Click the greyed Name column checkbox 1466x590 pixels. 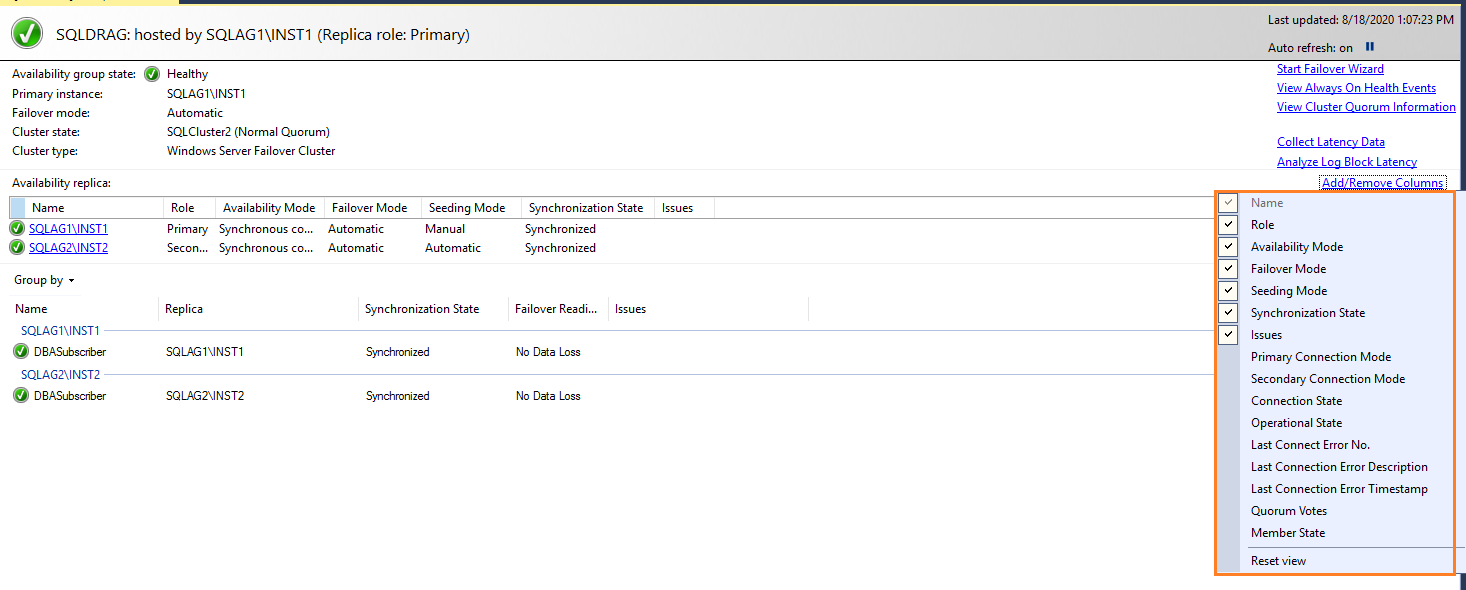click(1228, 203)
